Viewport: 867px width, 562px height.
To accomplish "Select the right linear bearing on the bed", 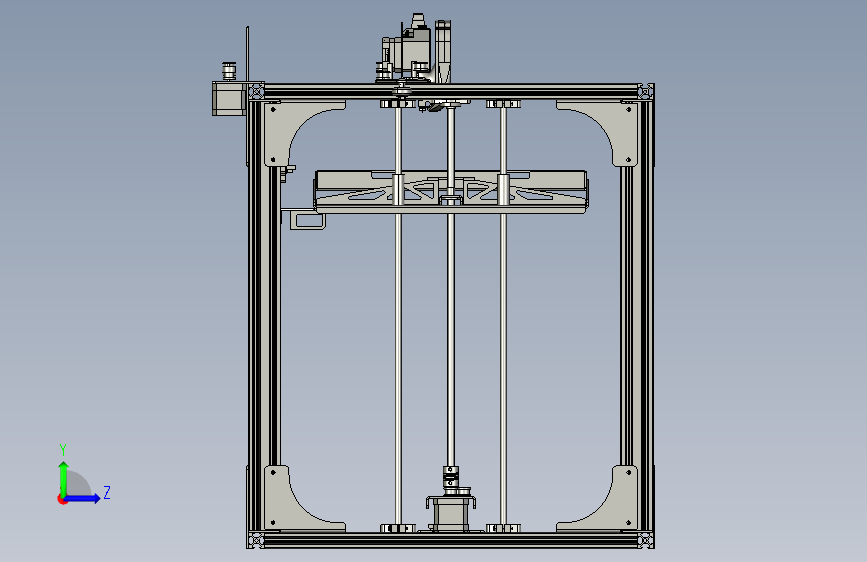I will (x=503, y=189).
